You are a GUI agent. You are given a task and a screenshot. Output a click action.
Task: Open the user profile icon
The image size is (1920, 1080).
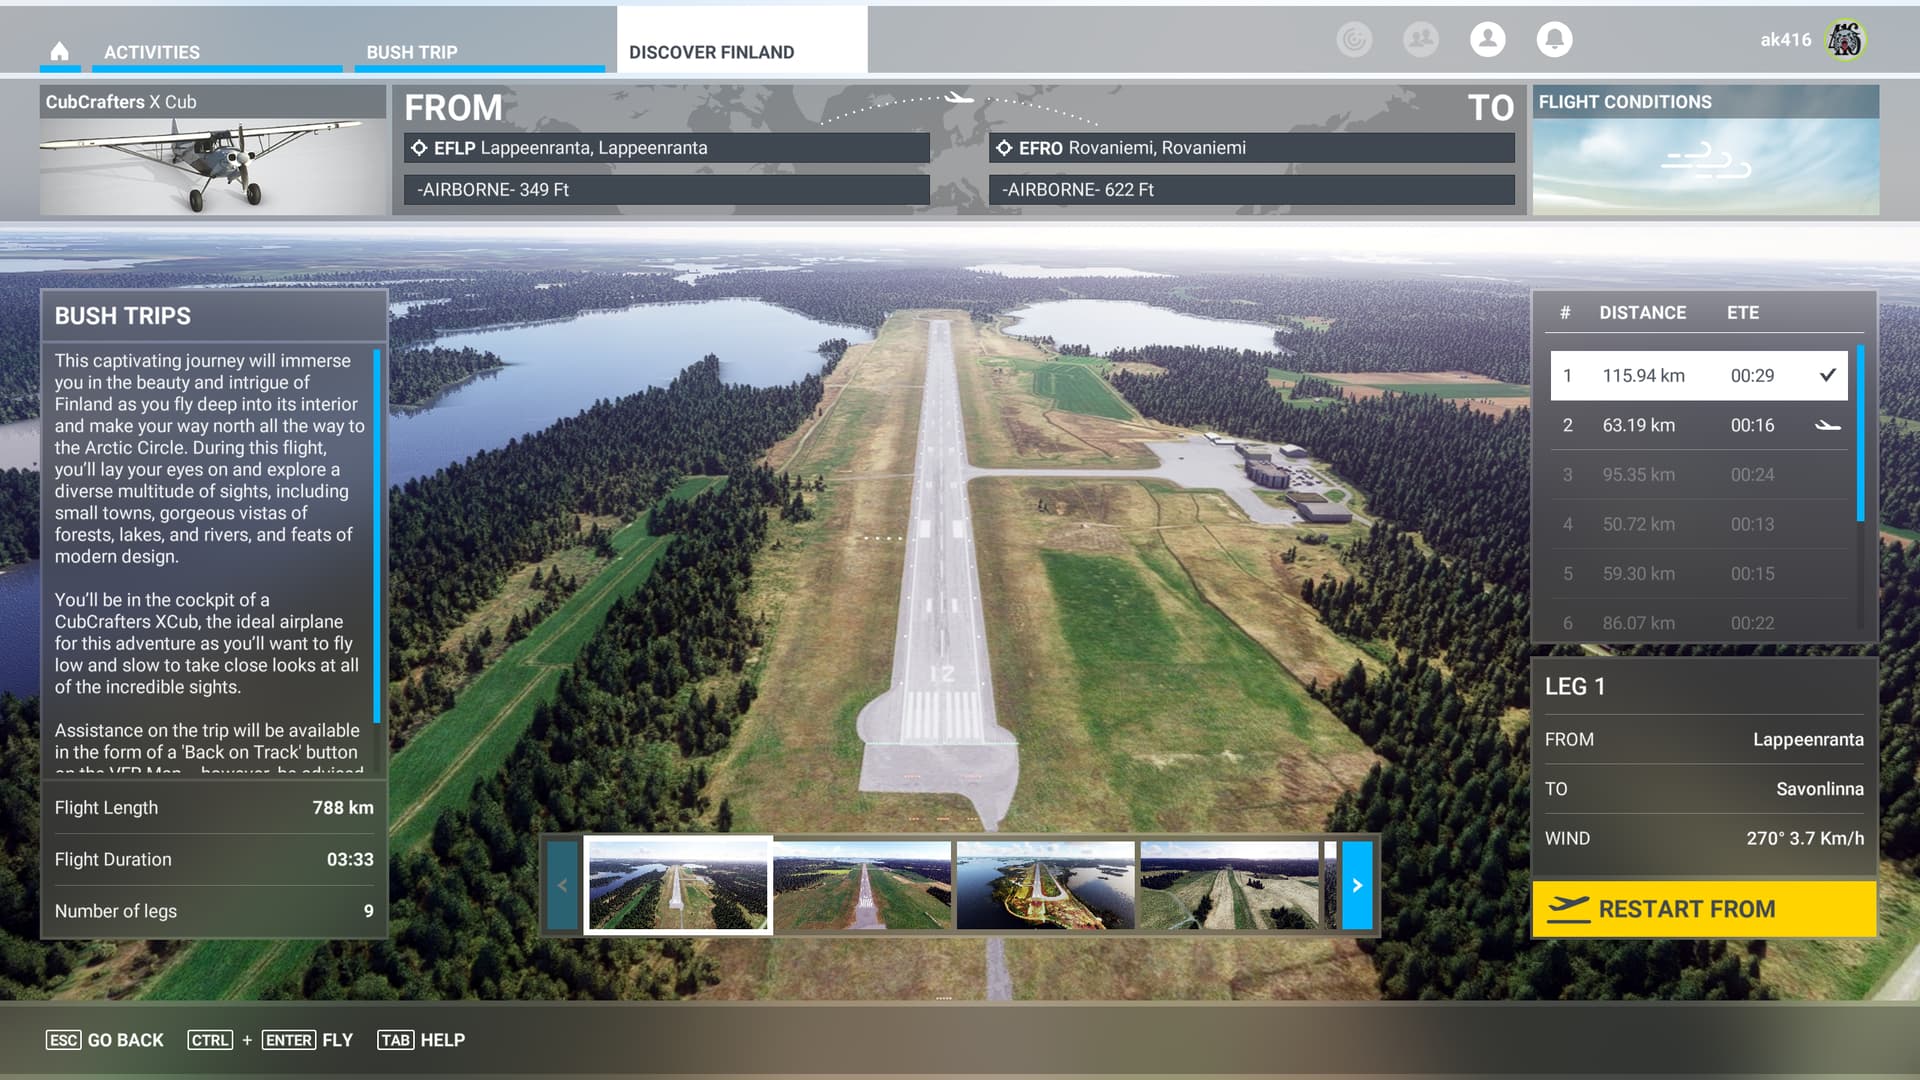click(1487, 39)
